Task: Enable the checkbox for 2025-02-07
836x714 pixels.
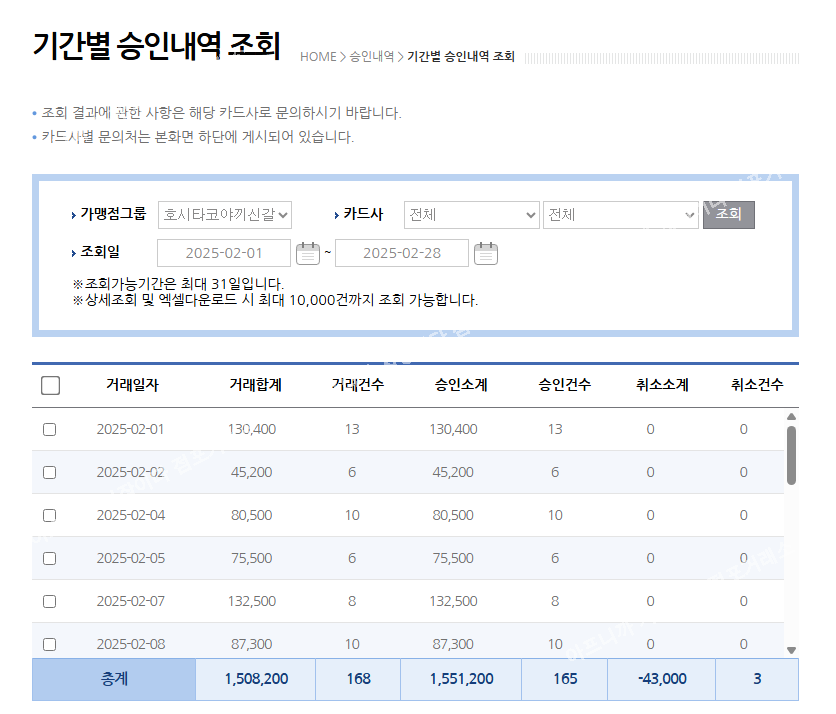Action: point(50,601)
